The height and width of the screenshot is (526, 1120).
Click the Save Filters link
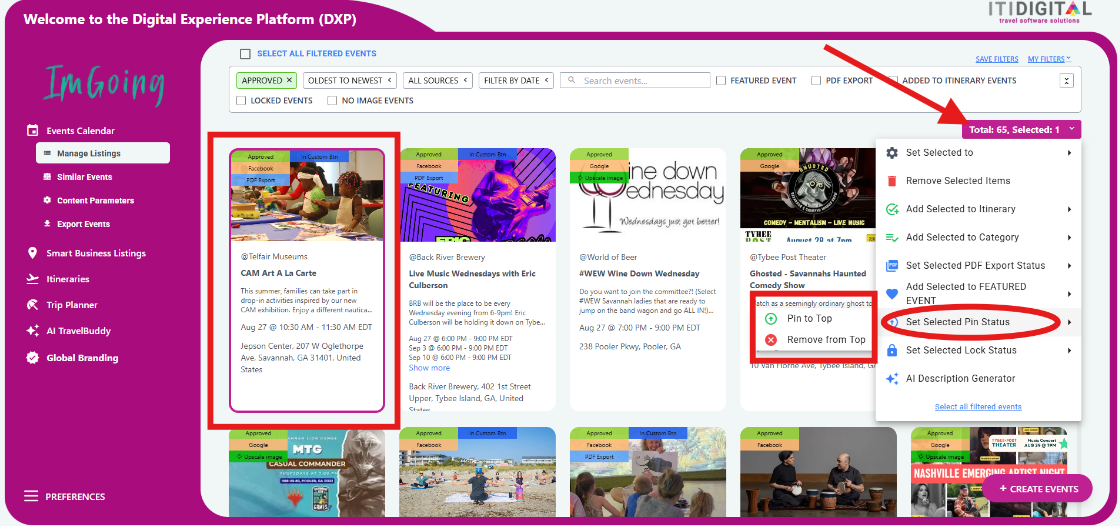[x=997, y=59]
